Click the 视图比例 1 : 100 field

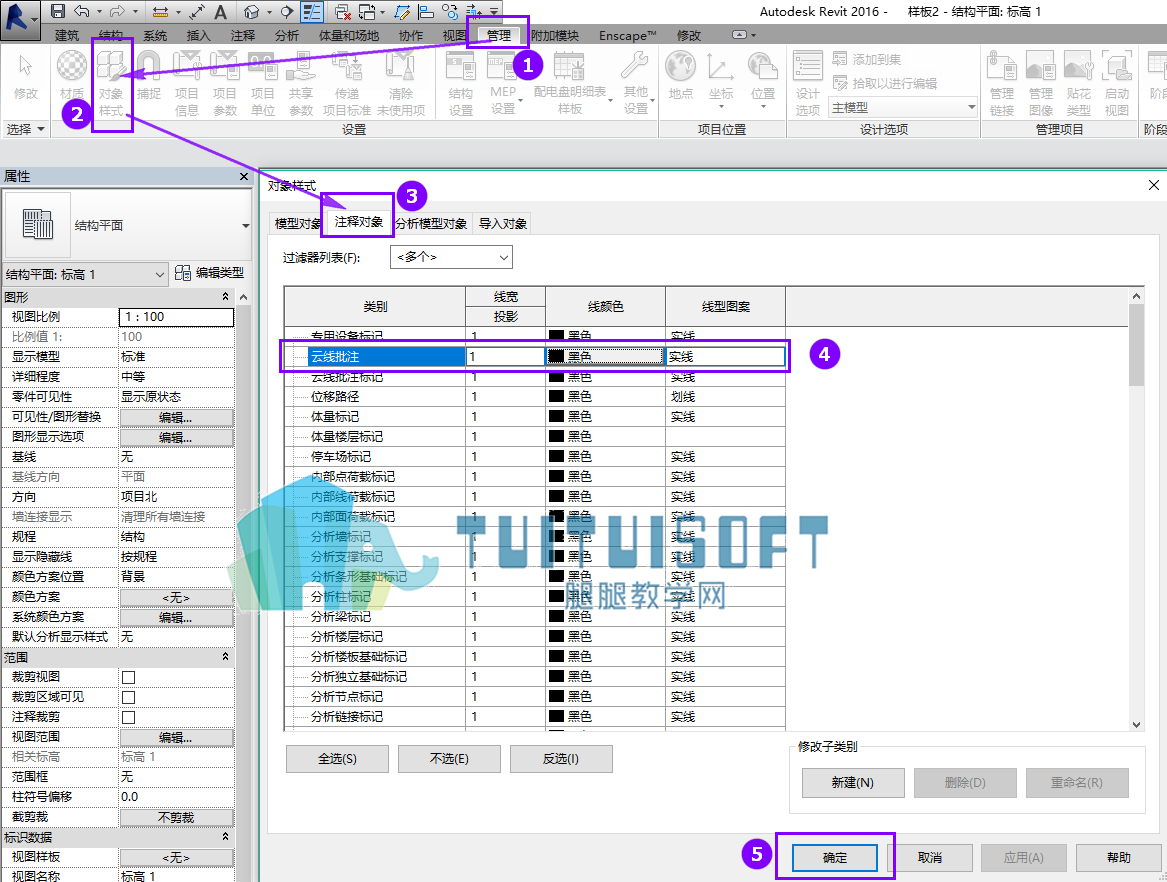(176, 317)
